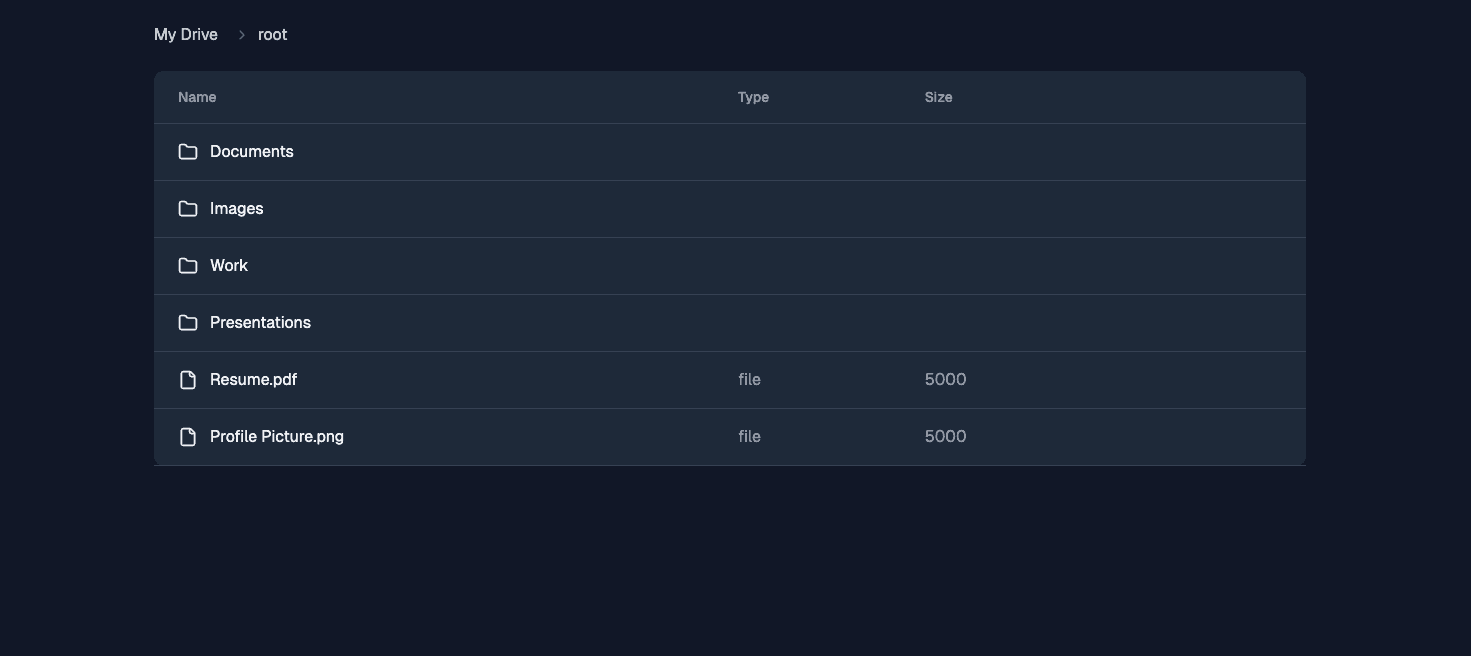Open the Presentations folder by name
Image resolution: width=1471 pixels, height=656 pixels.
point(260,323)
